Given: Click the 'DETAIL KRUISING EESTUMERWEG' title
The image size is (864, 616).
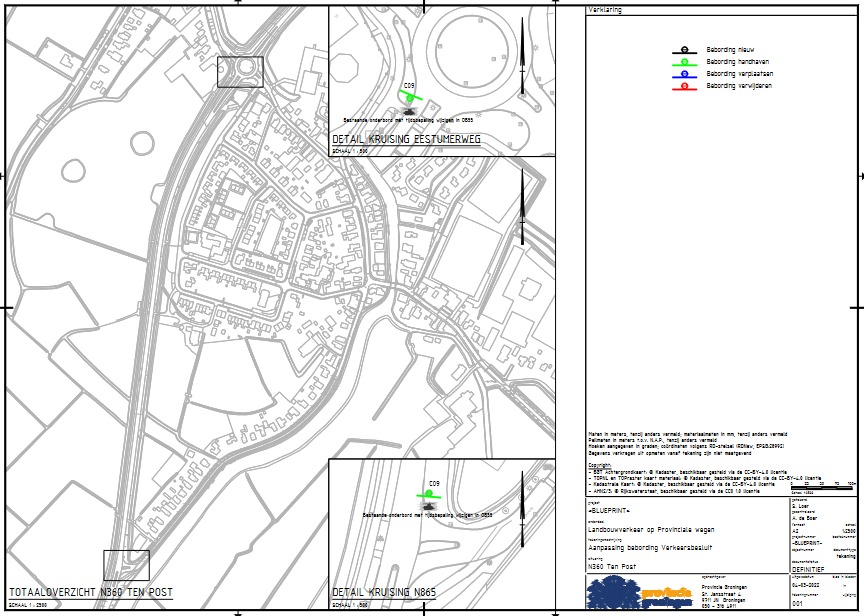Looking at the screenshot, I should tap(406, 141).
